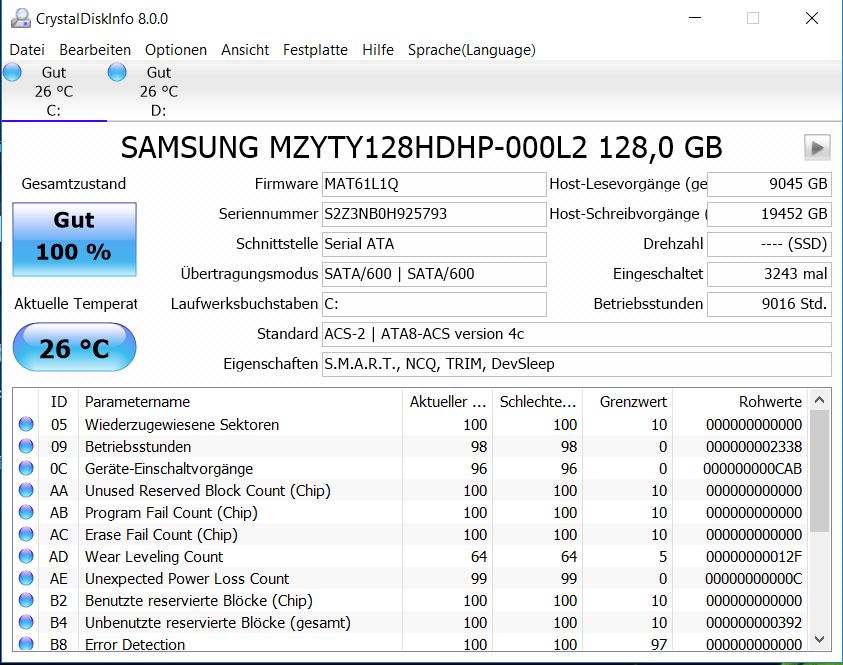
Task: Click the blue health dot for drive D:
Action: click(116, 71)
